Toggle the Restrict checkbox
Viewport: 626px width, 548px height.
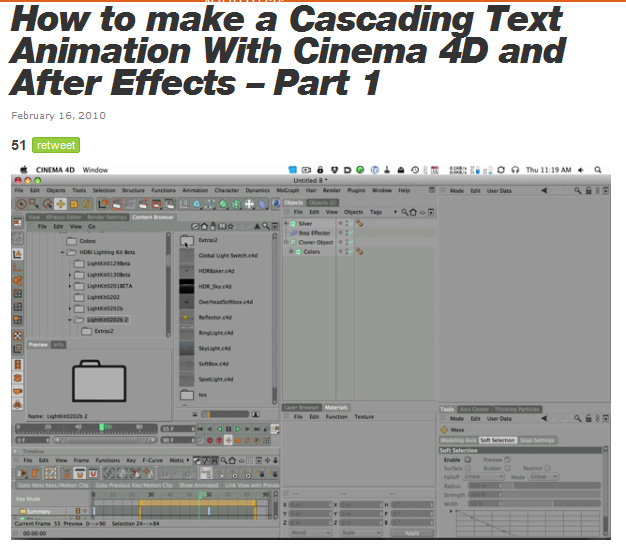pyautogui.click(x=547, y=468)
